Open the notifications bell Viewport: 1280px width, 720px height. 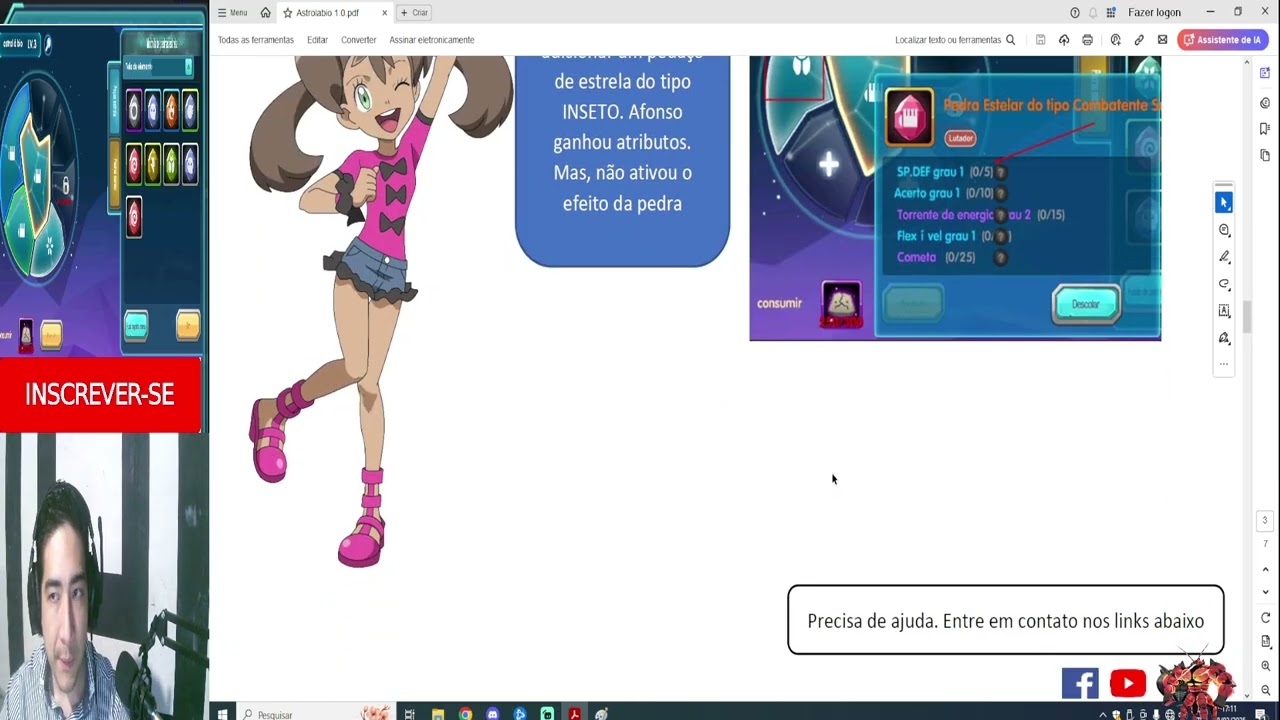click(x=1093, y=13)
